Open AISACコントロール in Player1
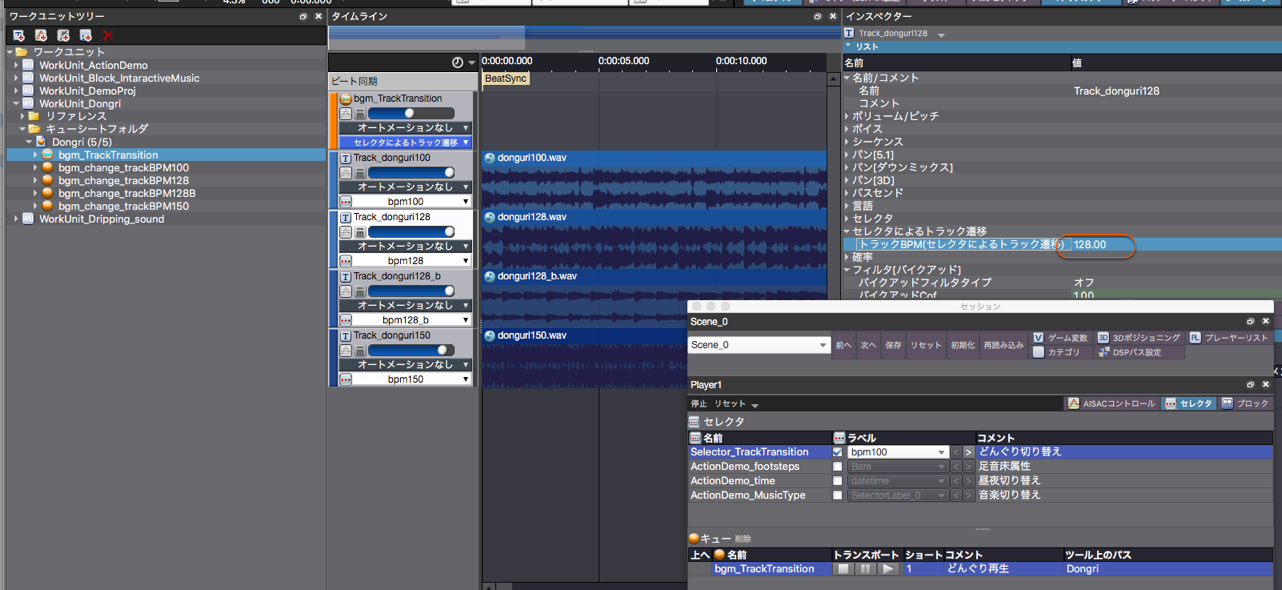This screenshot has width=1282, height=590. click(x=1111, y=403)
